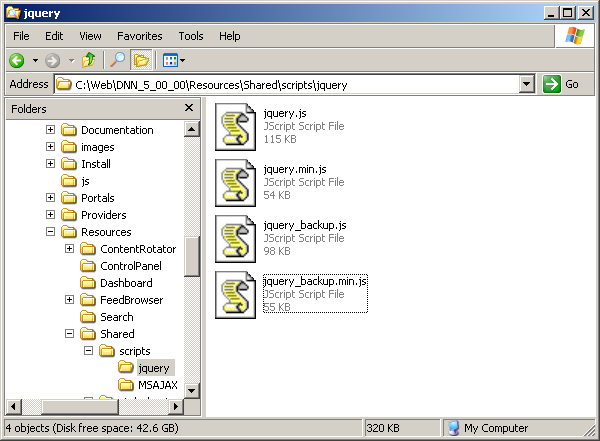Click the greyed Forward arrow button
This screenshot has height=441, width=600.
click(x=52, y=60)
